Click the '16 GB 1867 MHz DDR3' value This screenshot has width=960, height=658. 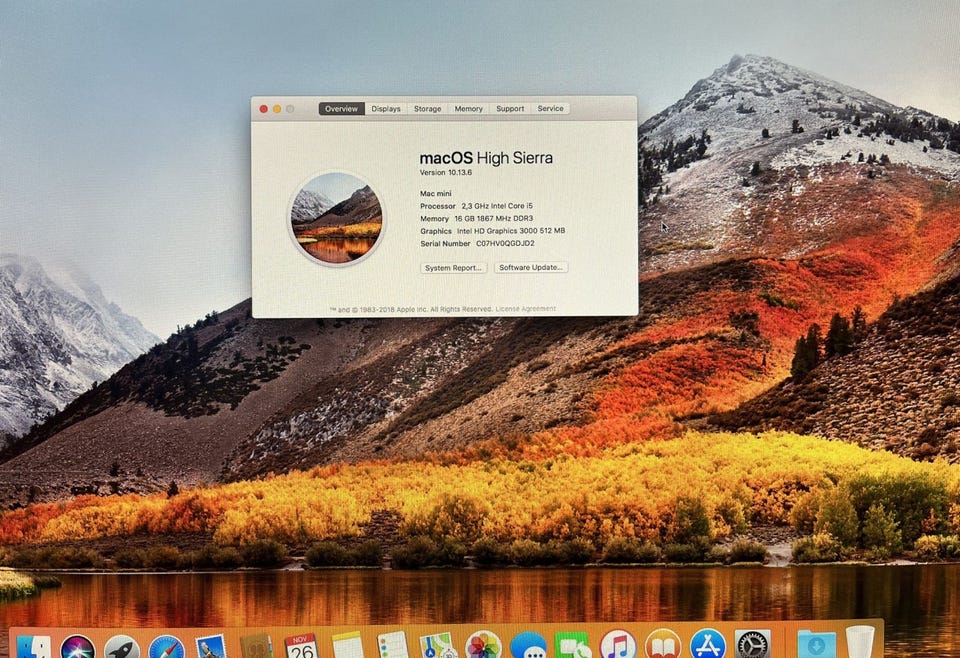493,218
